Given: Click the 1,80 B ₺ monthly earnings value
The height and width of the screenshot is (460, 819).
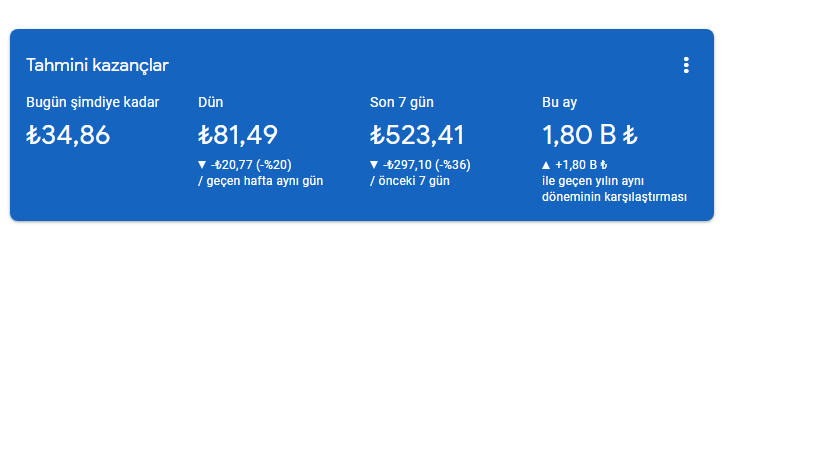Looking at the screenshot, I should pyautogui.click(x=590, y=135).
